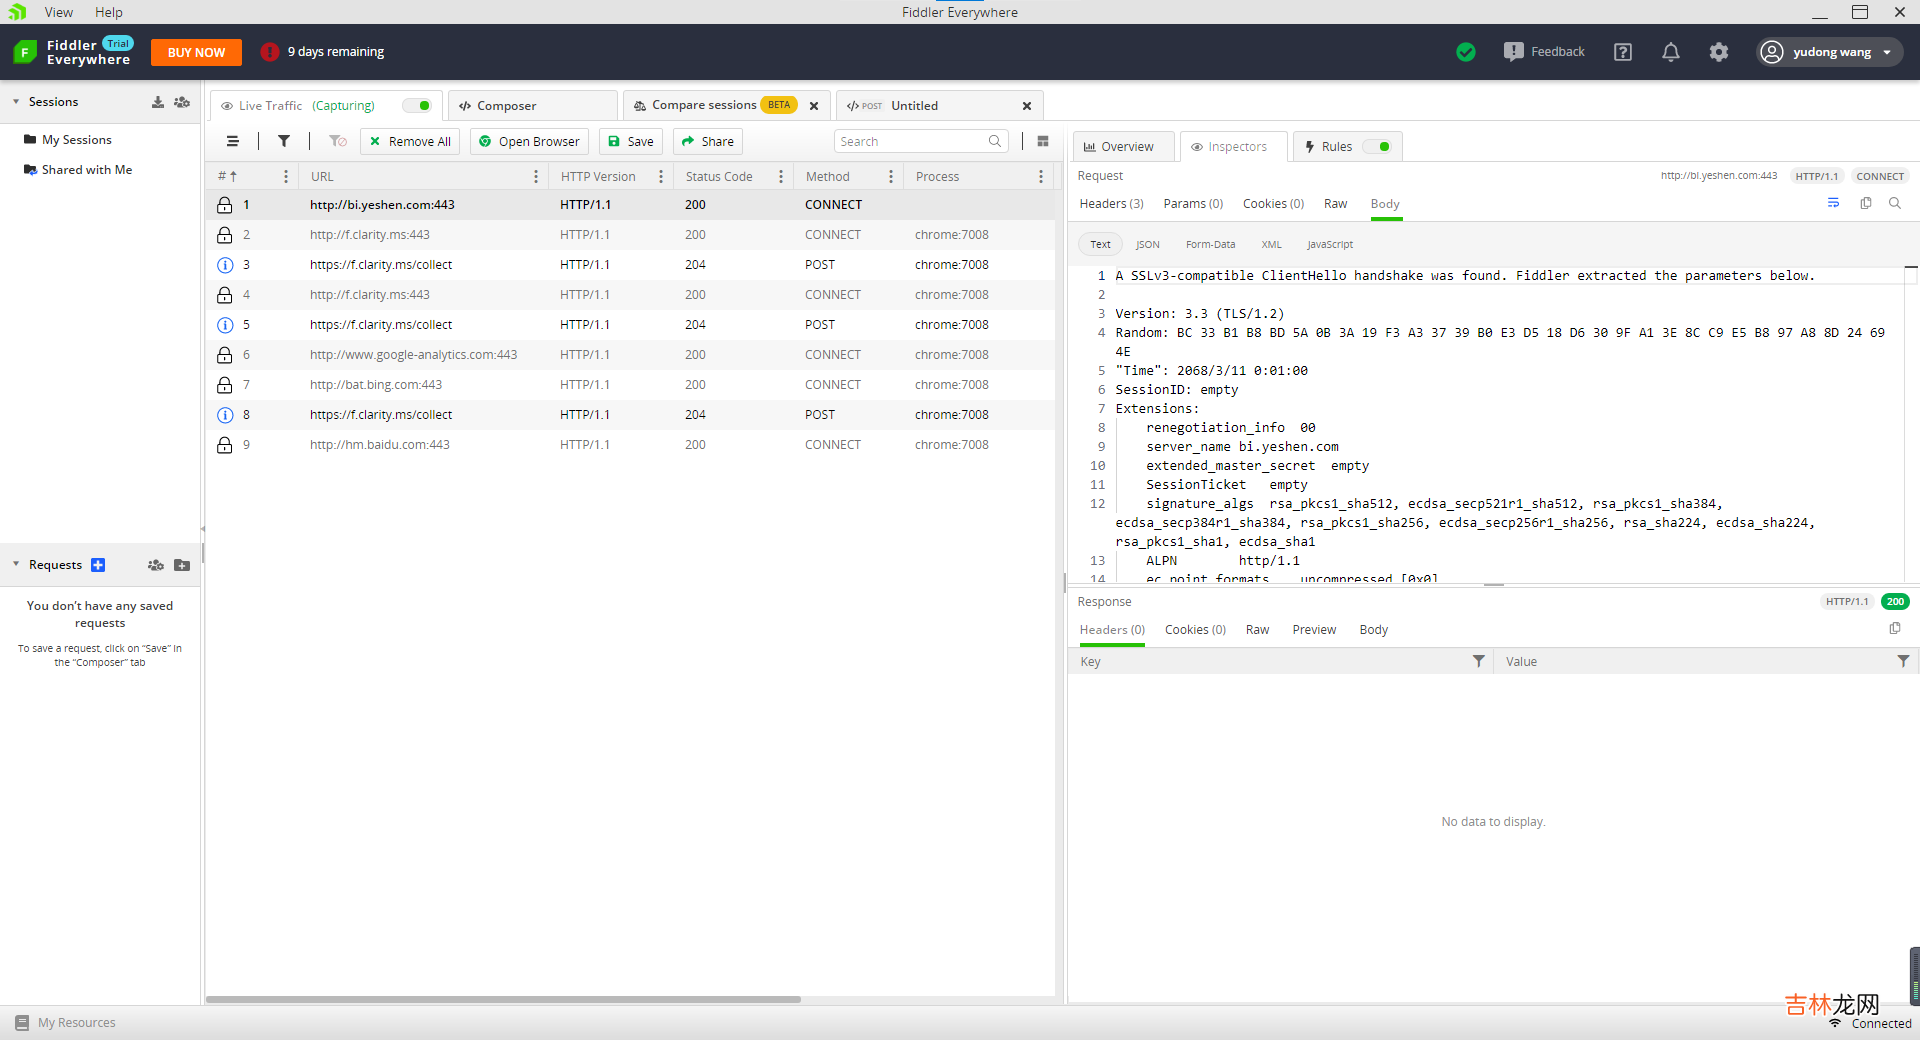Image resolution: width=1920 pixels, height=1040 pixels.
Task: Collapse the Sessions section
Action: pos(16,102)
